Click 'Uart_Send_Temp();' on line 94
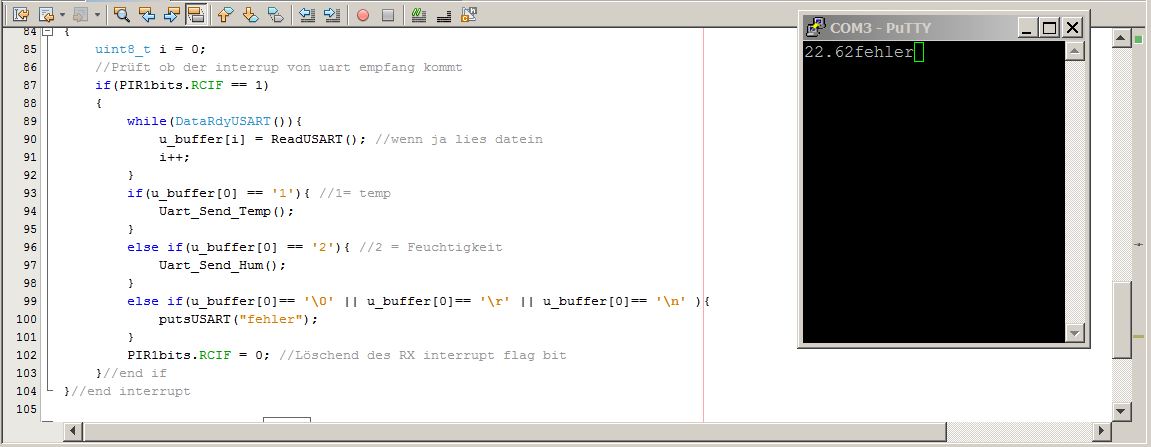 click(226, 211)
